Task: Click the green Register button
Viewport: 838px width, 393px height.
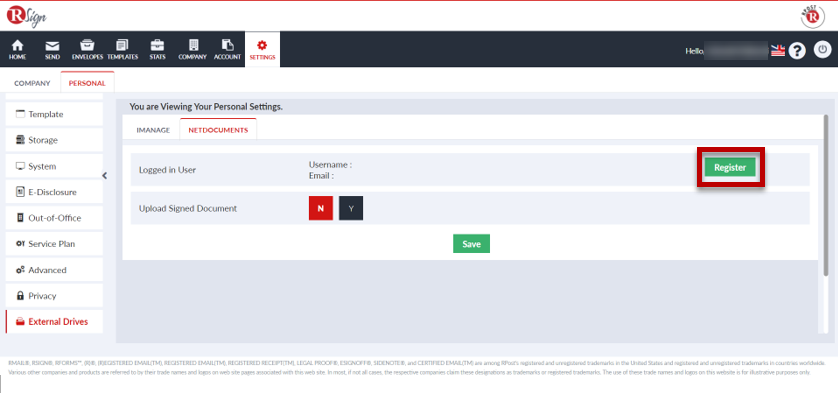Action: pyautogui.click(x=730, y=167)
